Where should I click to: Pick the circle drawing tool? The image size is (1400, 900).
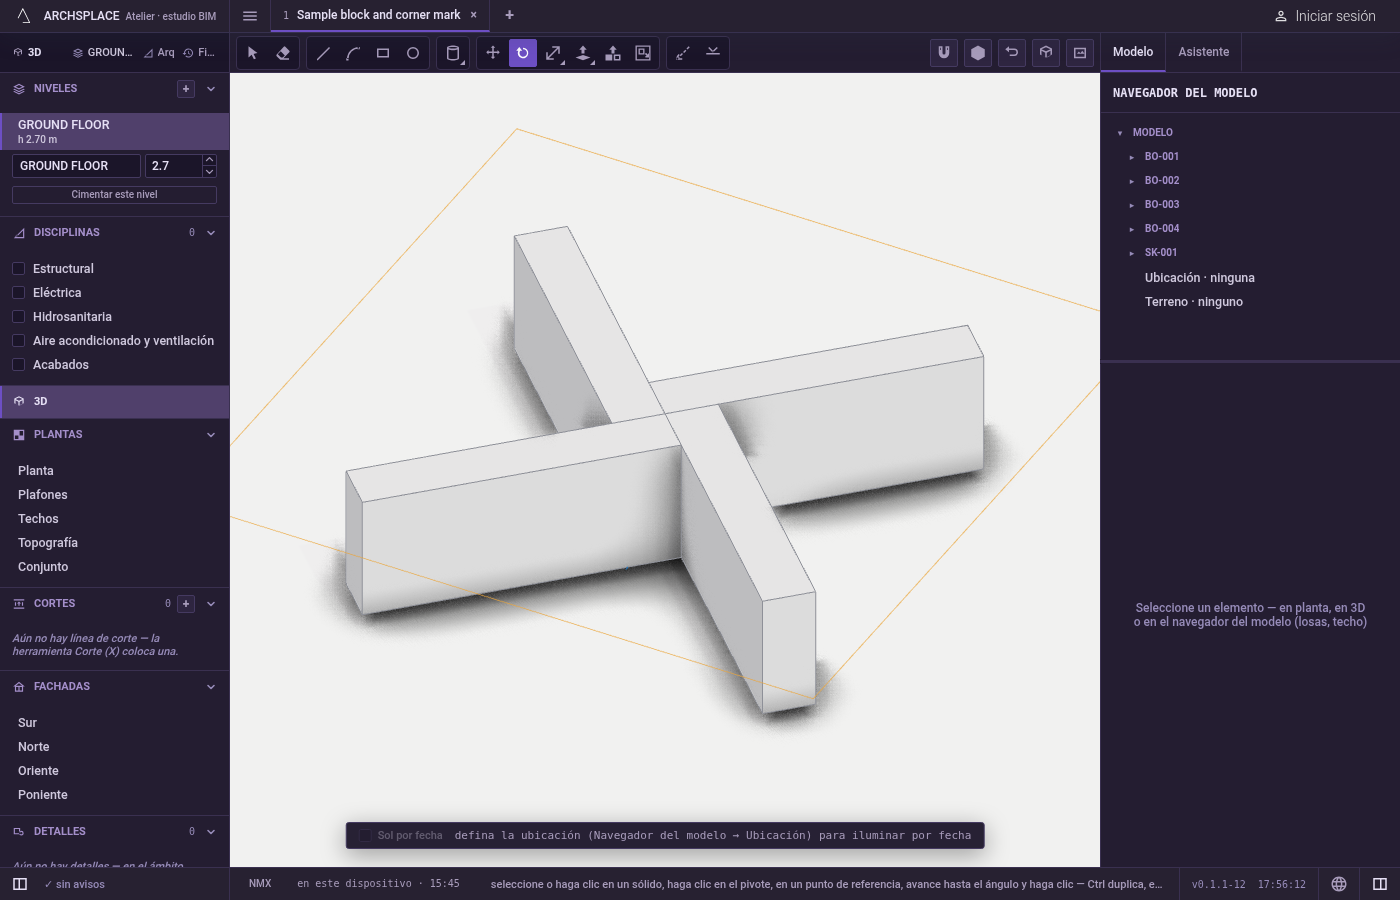coord(413,53)
